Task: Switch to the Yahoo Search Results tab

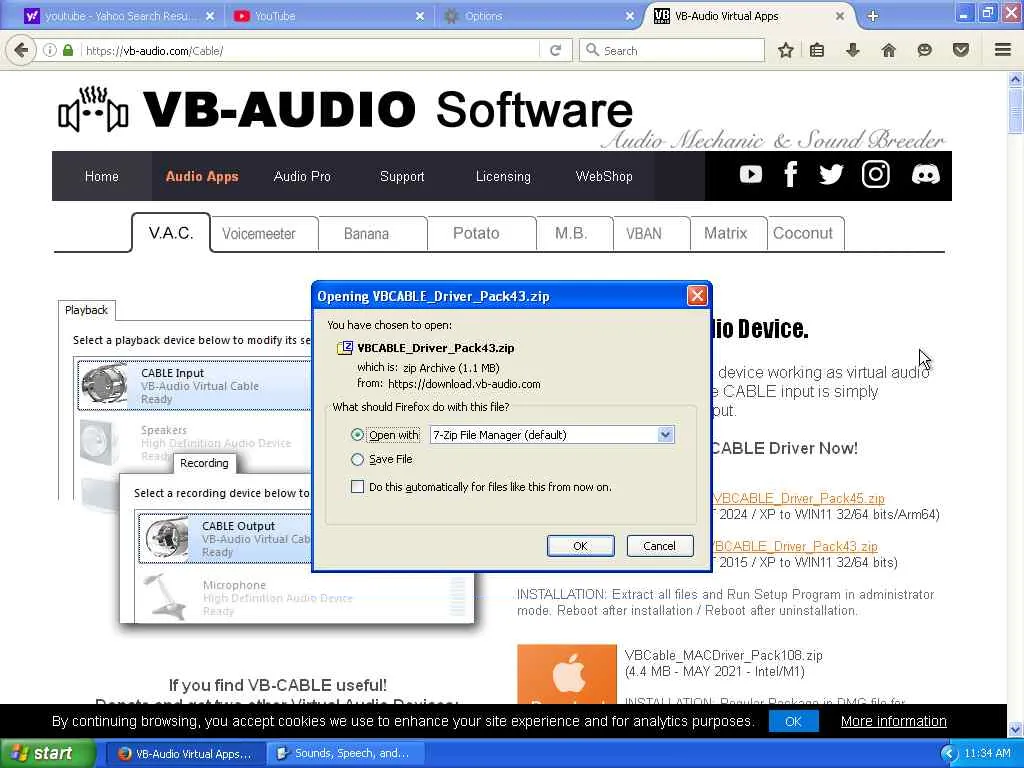Action: [x=119, y=16]
